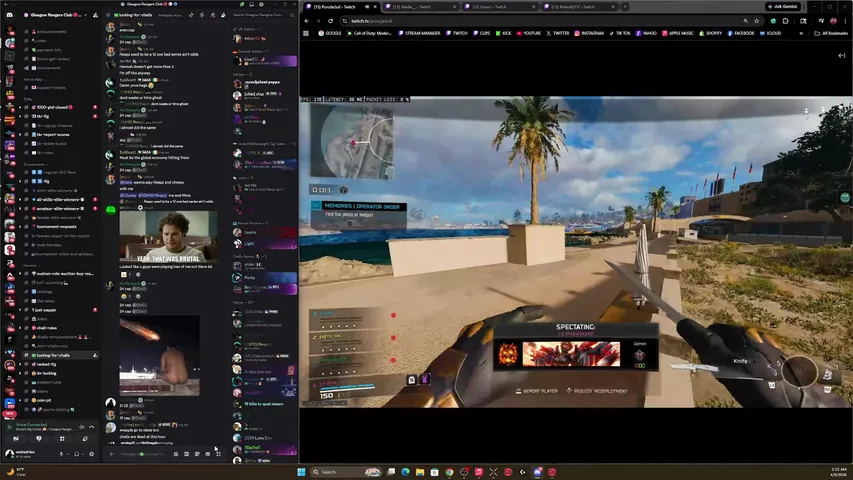Expand the chall-rules channel arrow
This screenshot has height=480, width=853.
(x=20, y=328)
